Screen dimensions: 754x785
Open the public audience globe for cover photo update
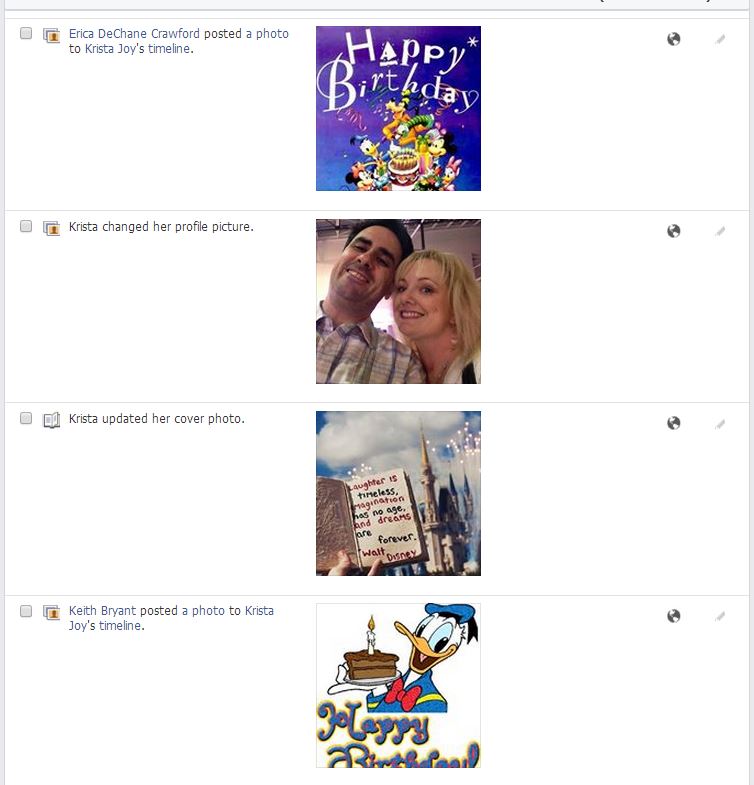click(673, 423)
